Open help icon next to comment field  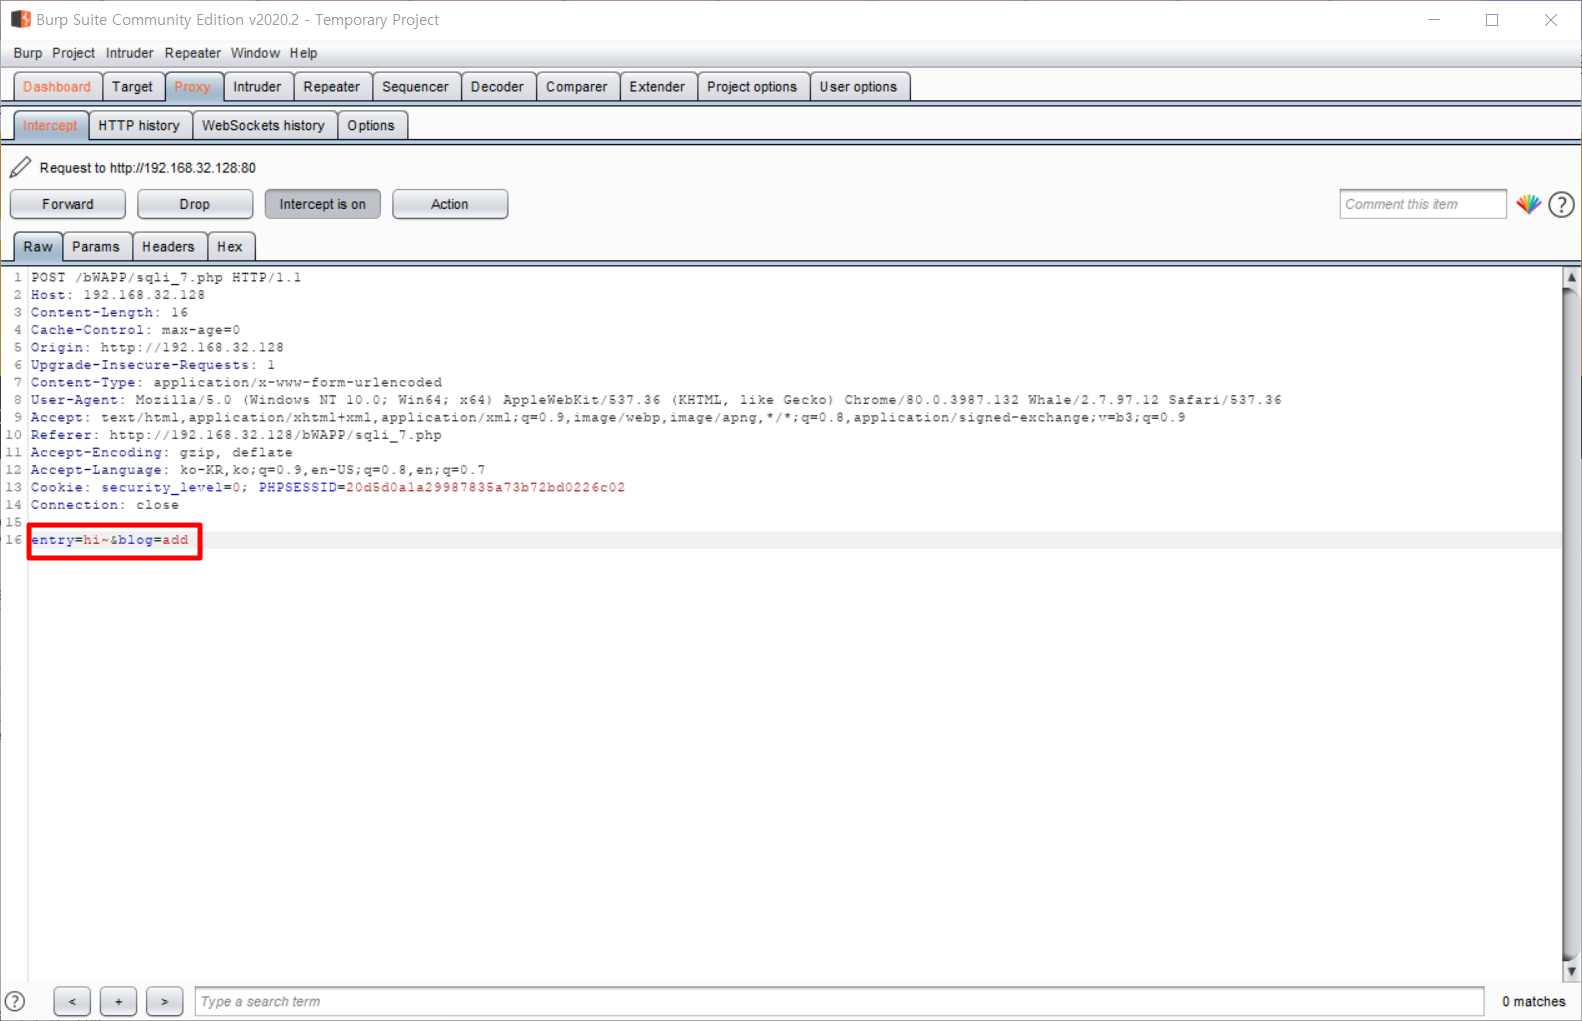[1561, 204]
